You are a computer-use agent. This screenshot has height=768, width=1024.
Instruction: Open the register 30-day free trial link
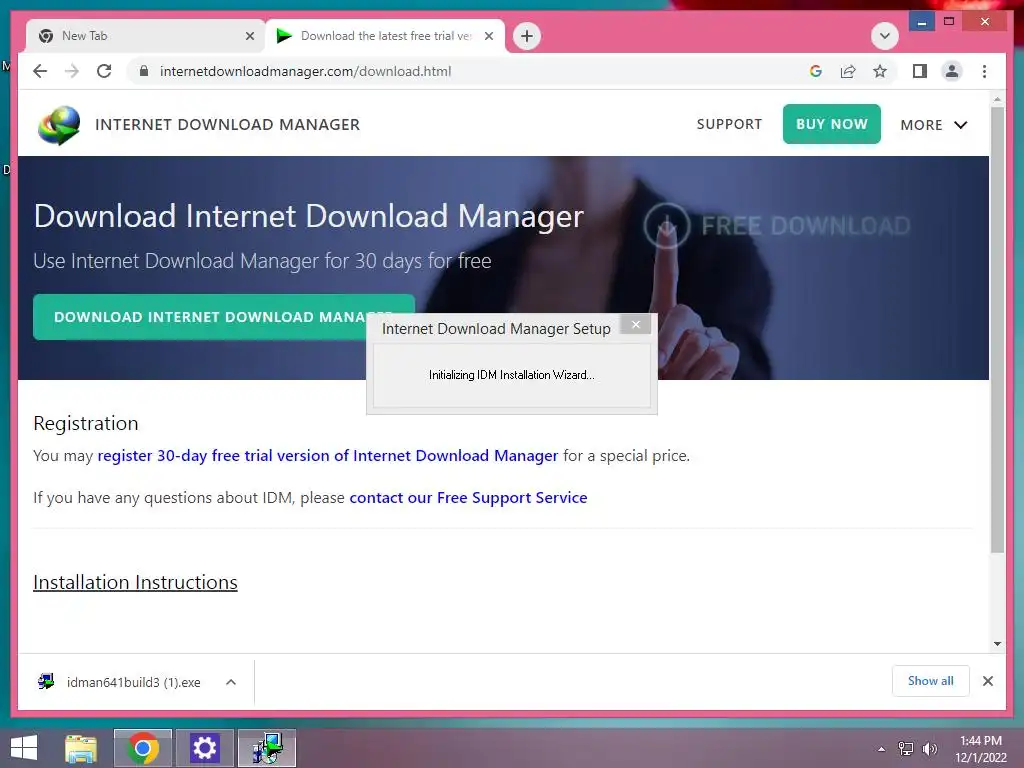[328, 455]
